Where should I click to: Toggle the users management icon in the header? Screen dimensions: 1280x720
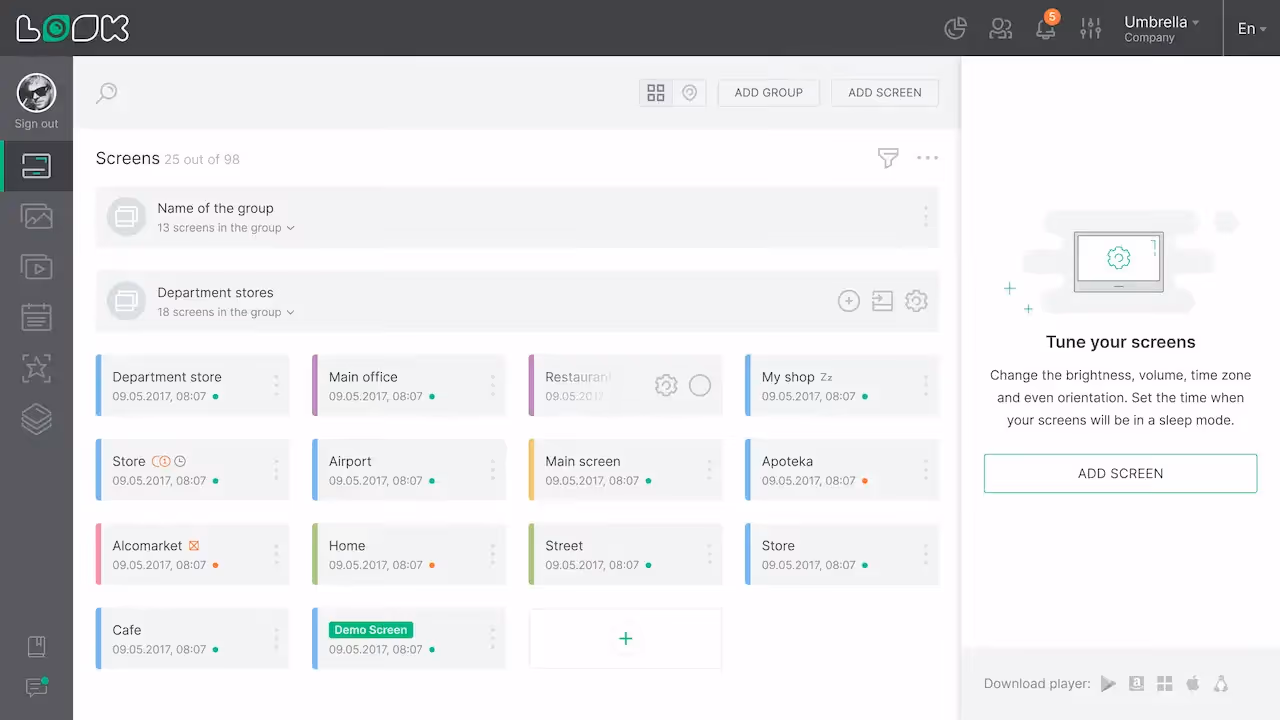1000,28
